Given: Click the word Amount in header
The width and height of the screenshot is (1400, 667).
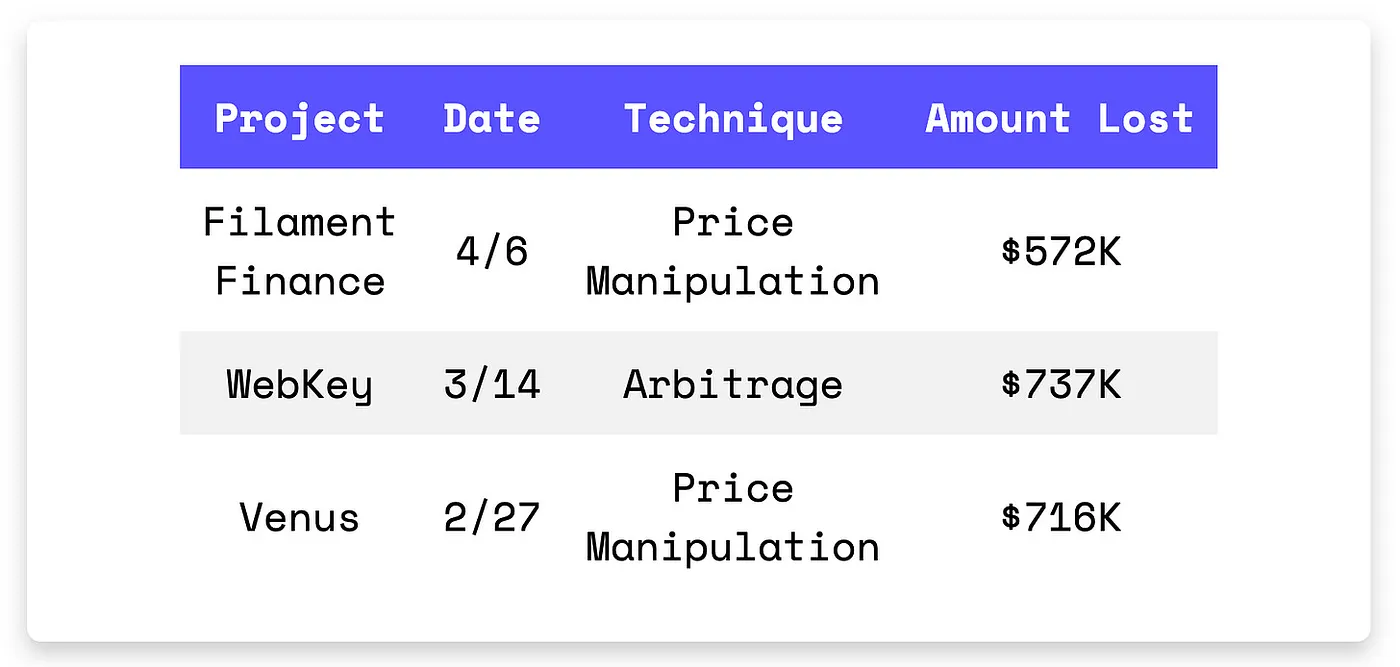Looking at the screenshot, I should (x=998, y=118).
